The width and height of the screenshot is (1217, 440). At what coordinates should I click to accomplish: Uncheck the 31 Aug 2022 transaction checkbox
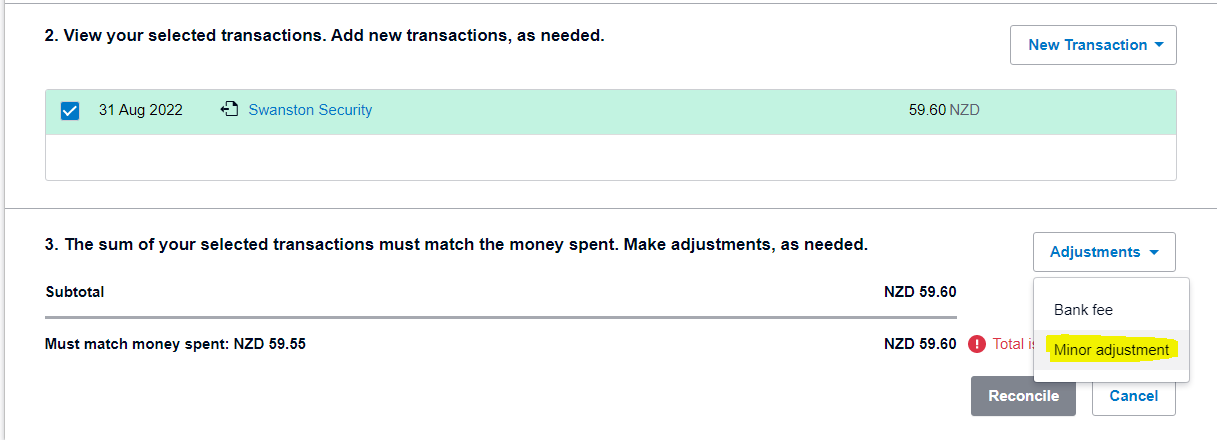(x=70, y=111)
